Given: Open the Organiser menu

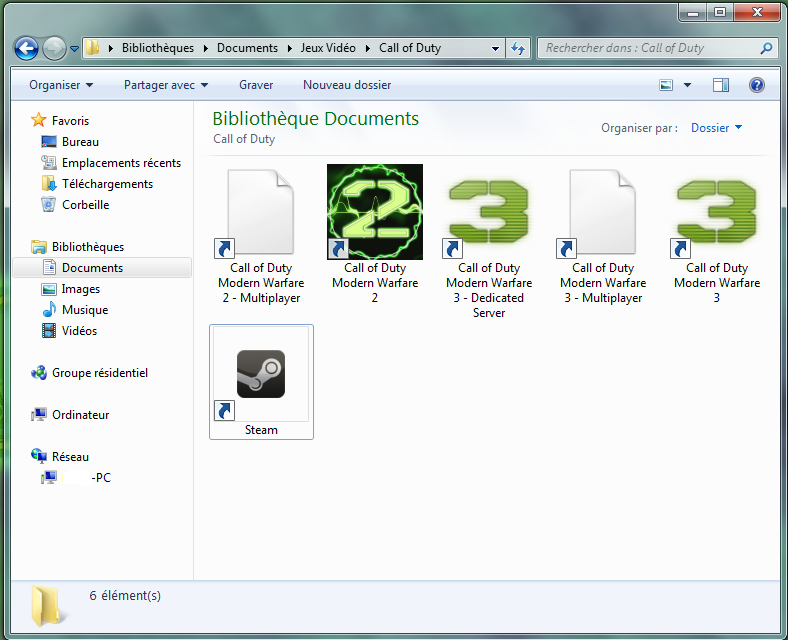Looking at the screenshot, I should click(x=61, y=85).
